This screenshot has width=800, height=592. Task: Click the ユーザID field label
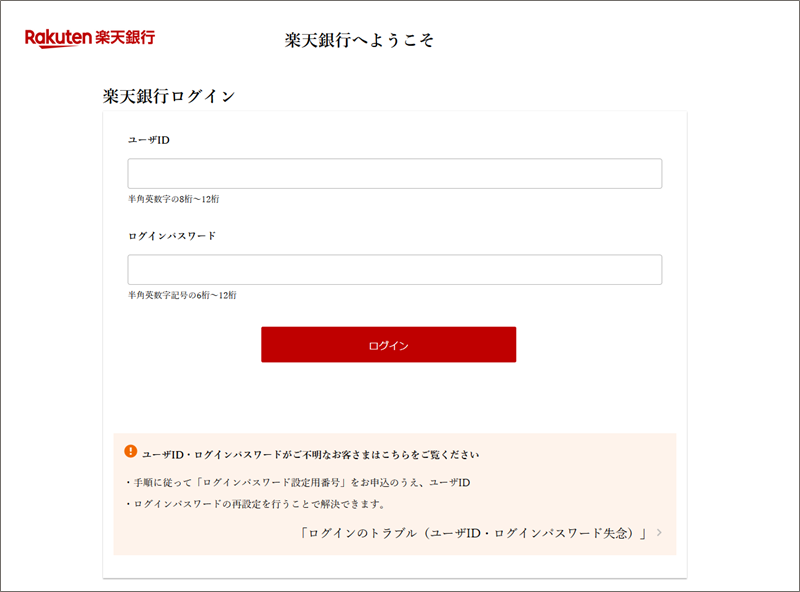(149, 140)
